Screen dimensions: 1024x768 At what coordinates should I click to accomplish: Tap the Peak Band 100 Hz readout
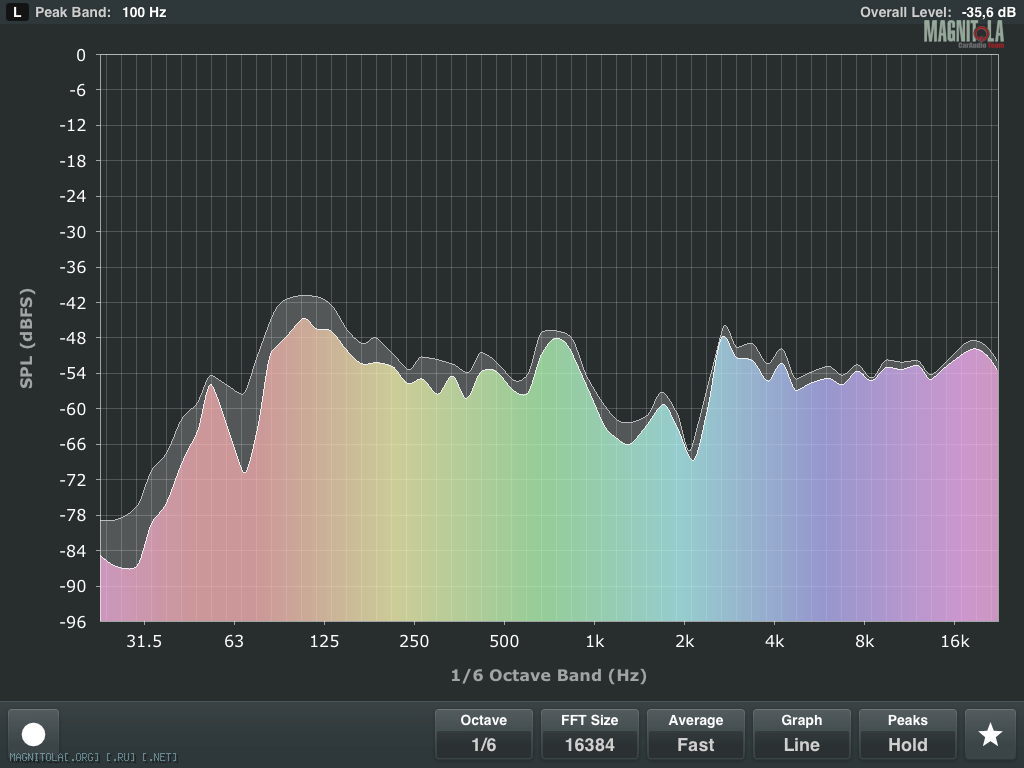pos(101,13)
